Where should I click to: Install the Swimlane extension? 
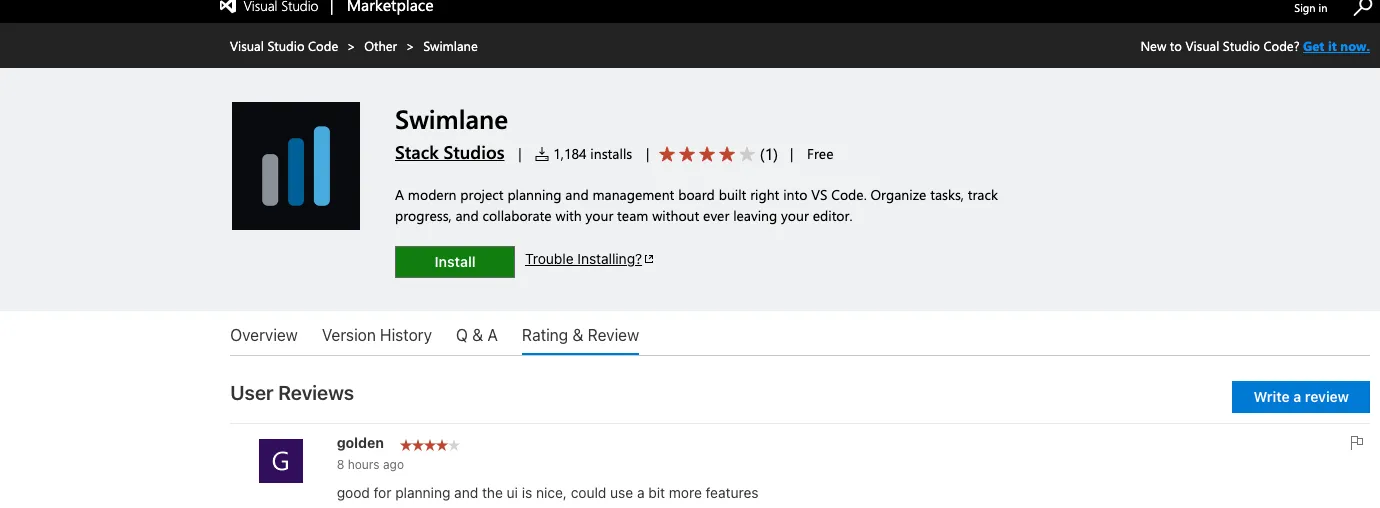[455, 262]
